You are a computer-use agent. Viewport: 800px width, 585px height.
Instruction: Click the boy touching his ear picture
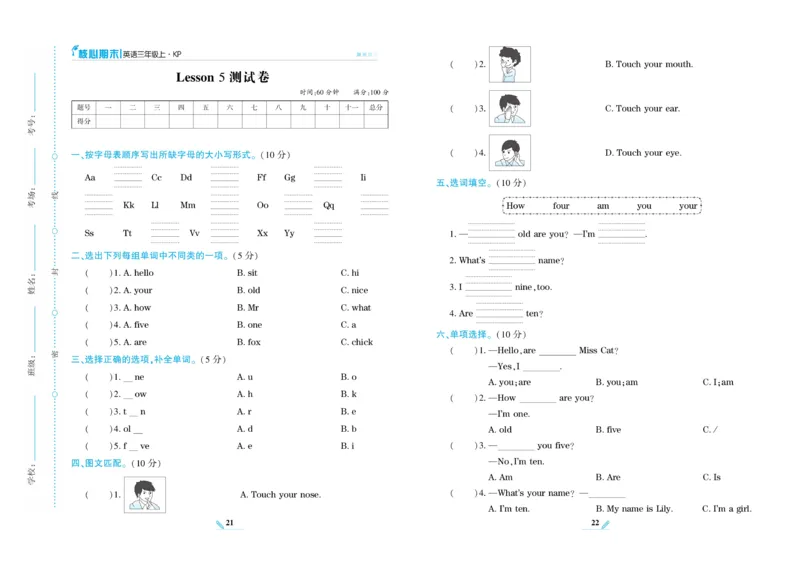coord(509,107)
